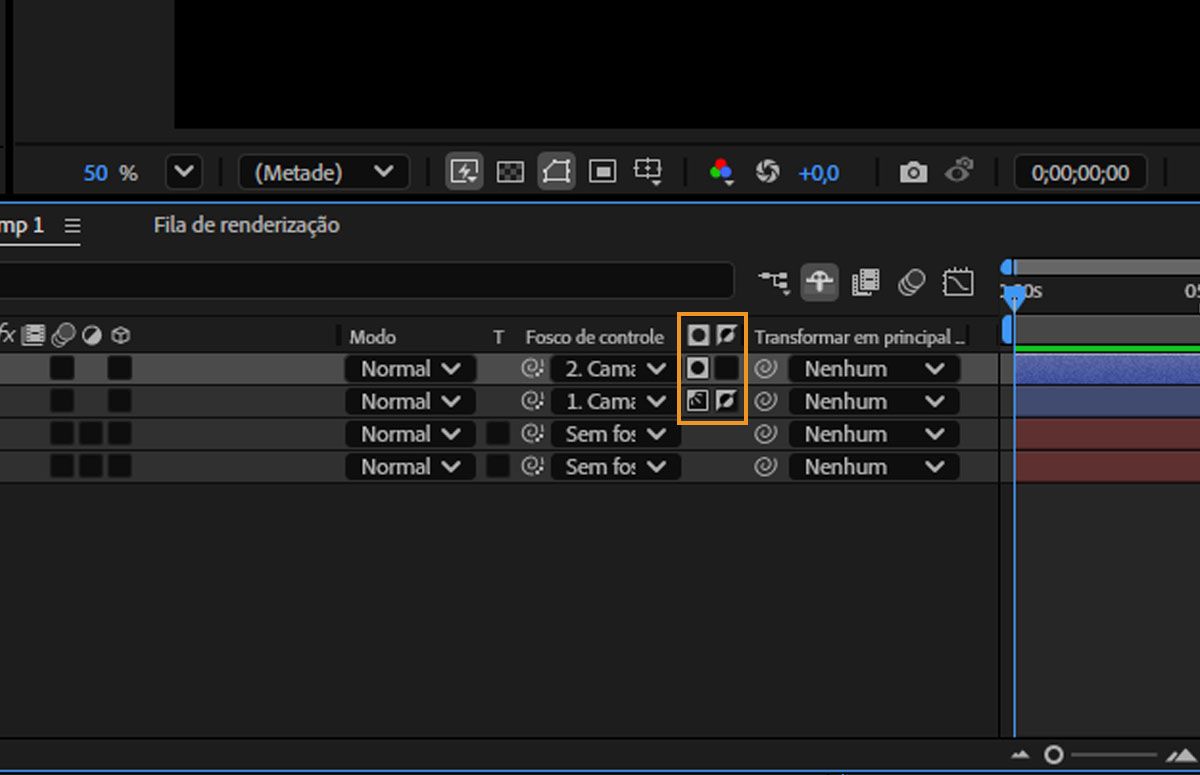Open the Graph Editor icon
The width and height of the screenshot is (1200, 775).
(x=958, y=282)
